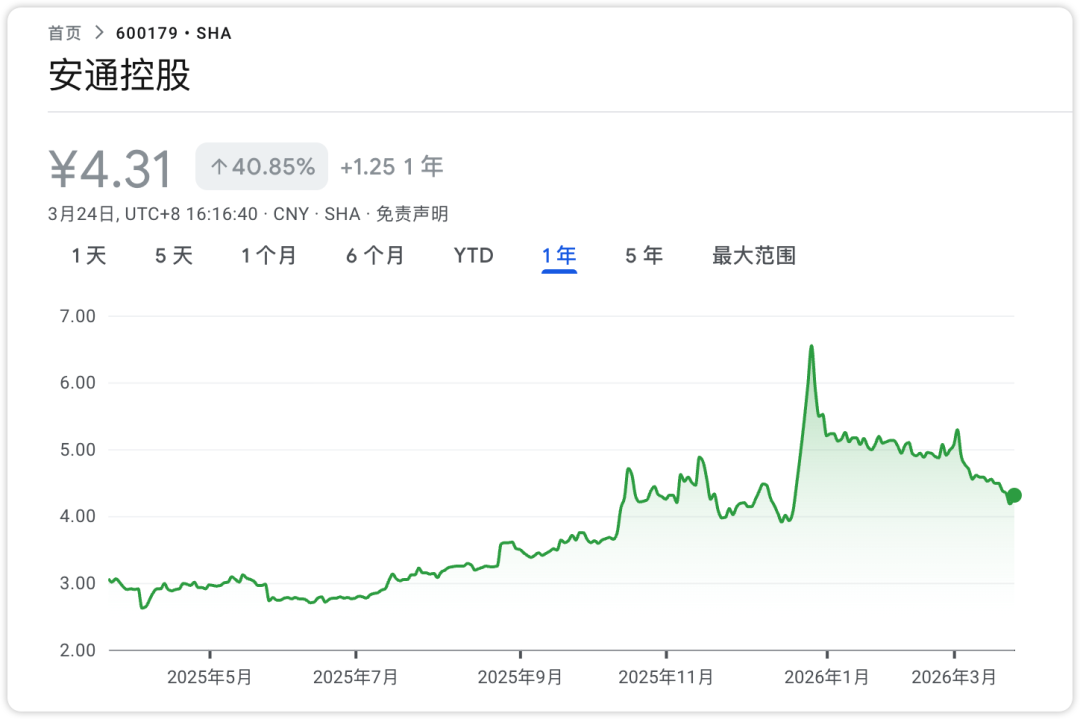The width and height of the screenshot is (1080, 719).
Task: Switch to the 1天 range tab
Action: coord(88,256)
